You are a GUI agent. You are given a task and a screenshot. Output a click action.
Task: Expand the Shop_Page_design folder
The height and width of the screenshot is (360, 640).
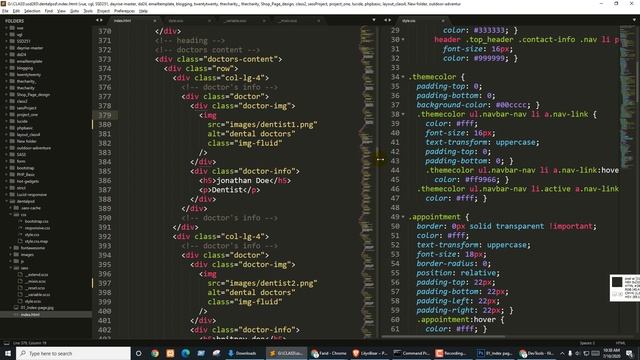[x=7, y=94]
